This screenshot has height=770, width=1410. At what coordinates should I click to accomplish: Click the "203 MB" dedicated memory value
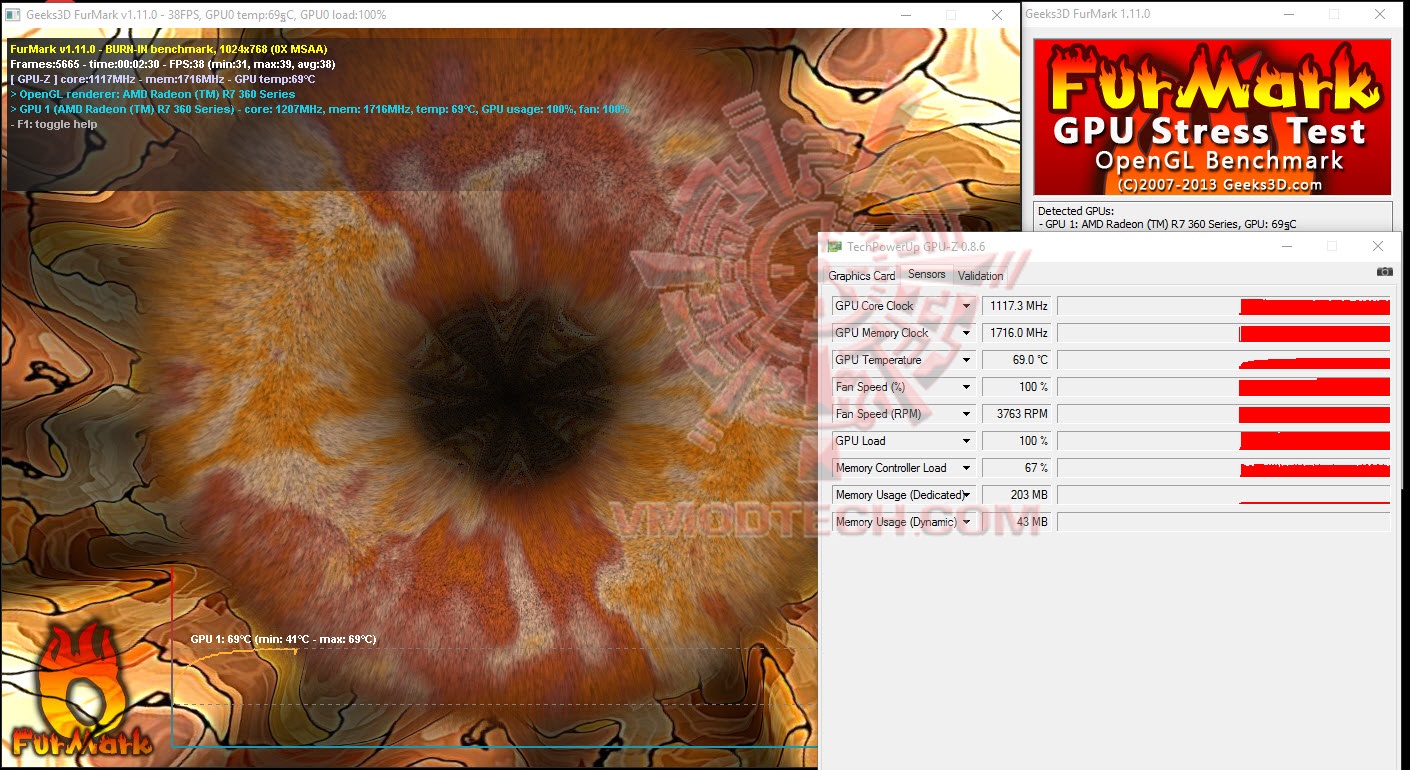coord(1016,495)
